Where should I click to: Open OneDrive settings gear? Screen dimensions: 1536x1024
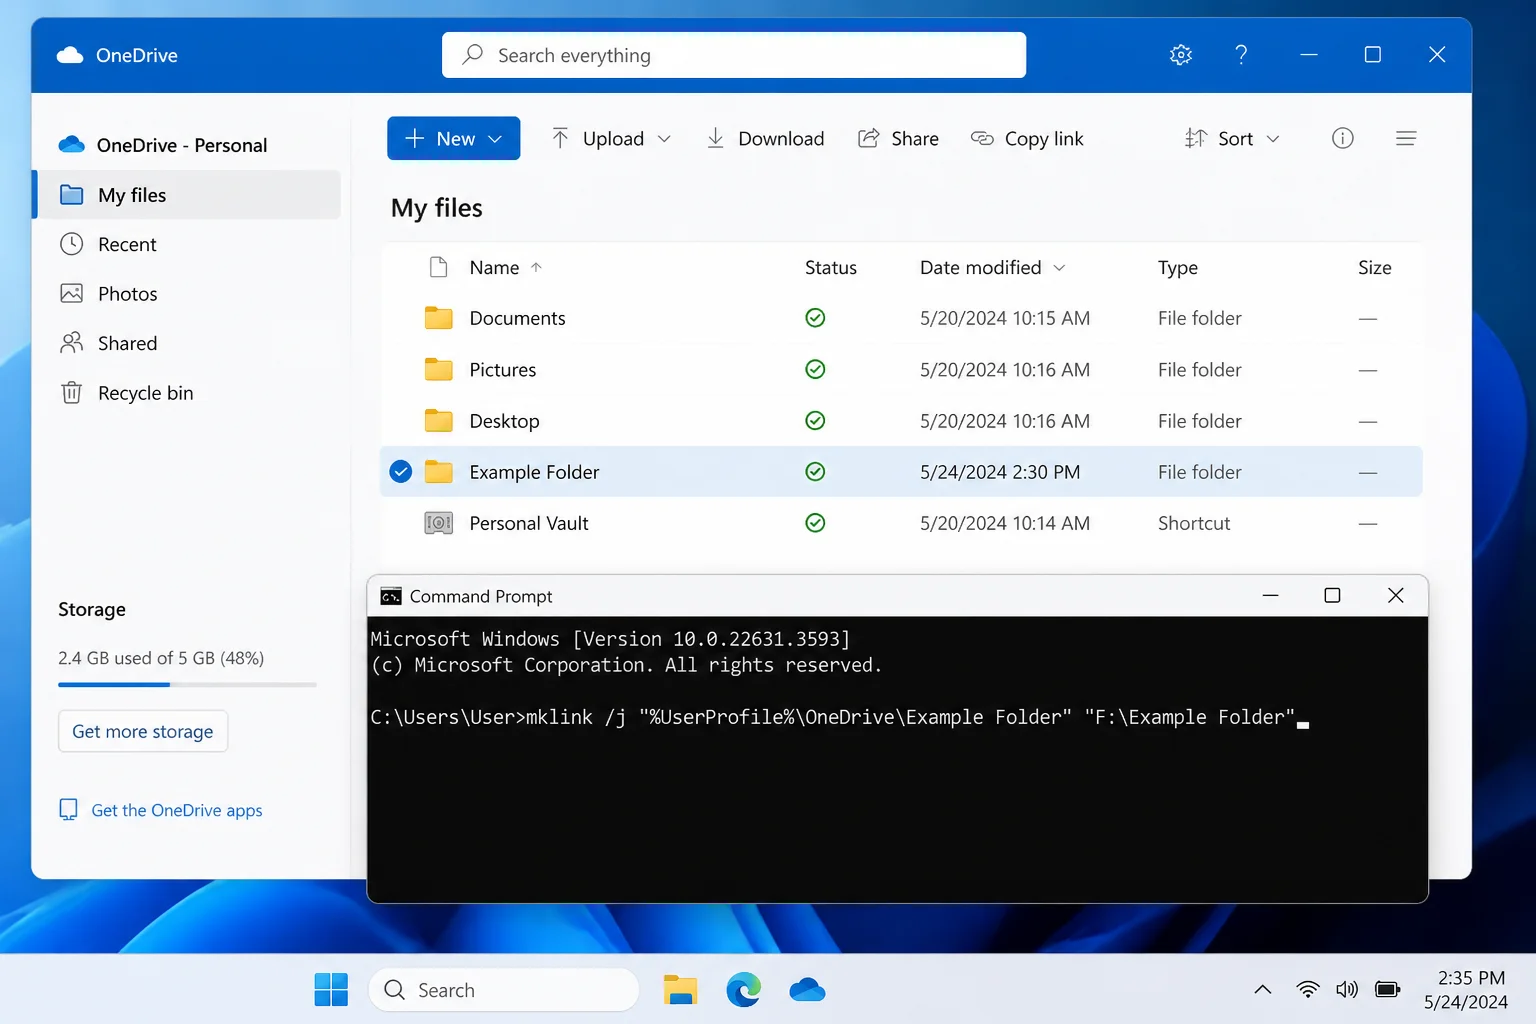[1181, 55]
